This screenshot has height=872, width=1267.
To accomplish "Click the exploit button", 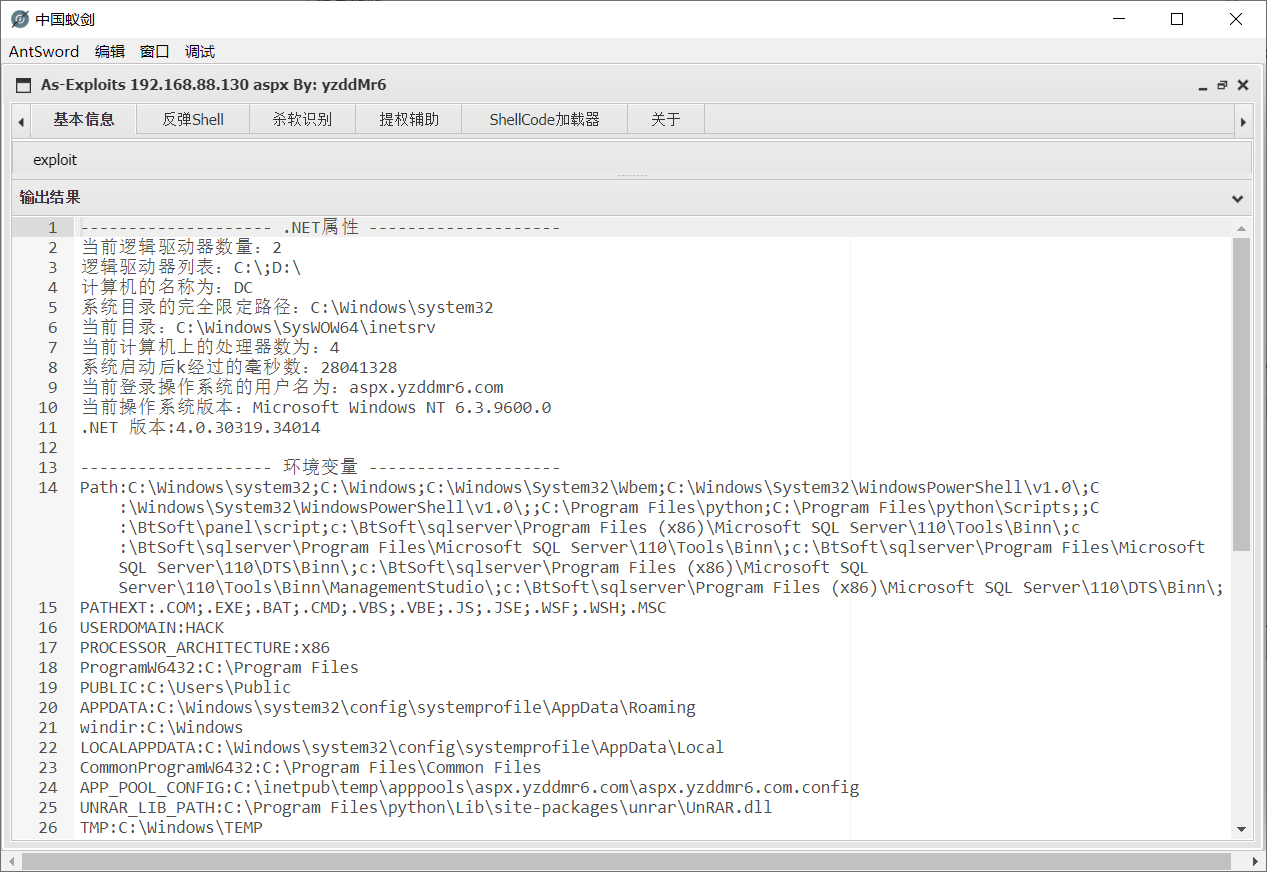I will (55, 159).
